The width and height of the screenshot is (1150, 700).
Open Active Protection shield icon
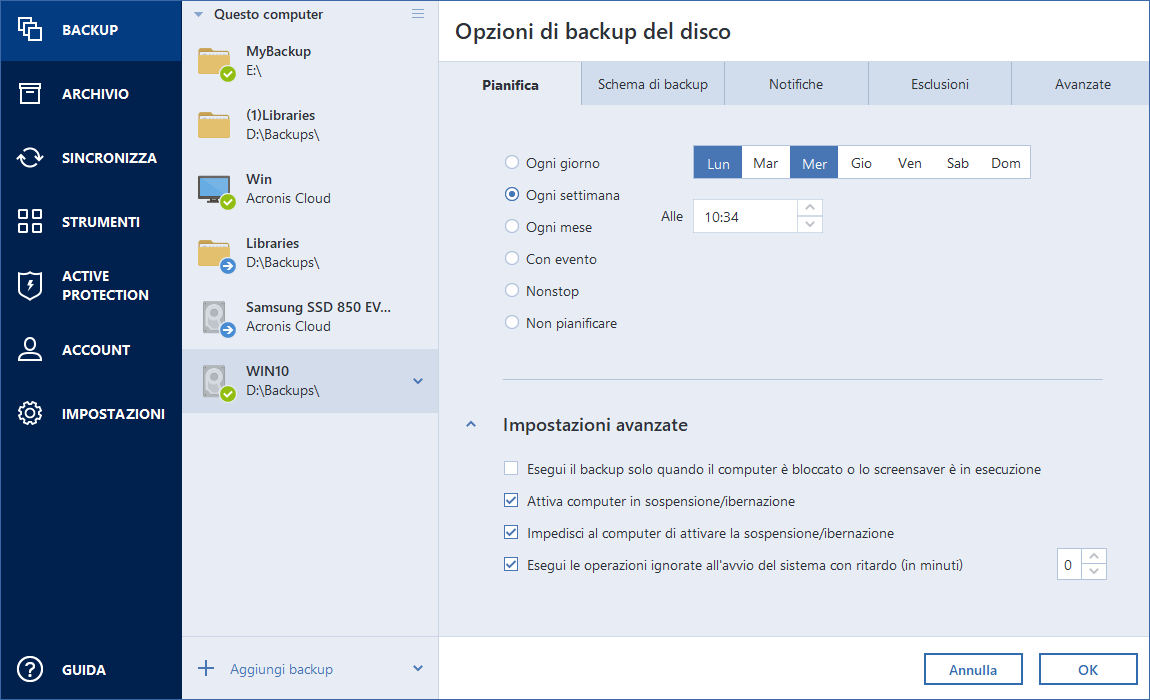click(x=30, y=286)
